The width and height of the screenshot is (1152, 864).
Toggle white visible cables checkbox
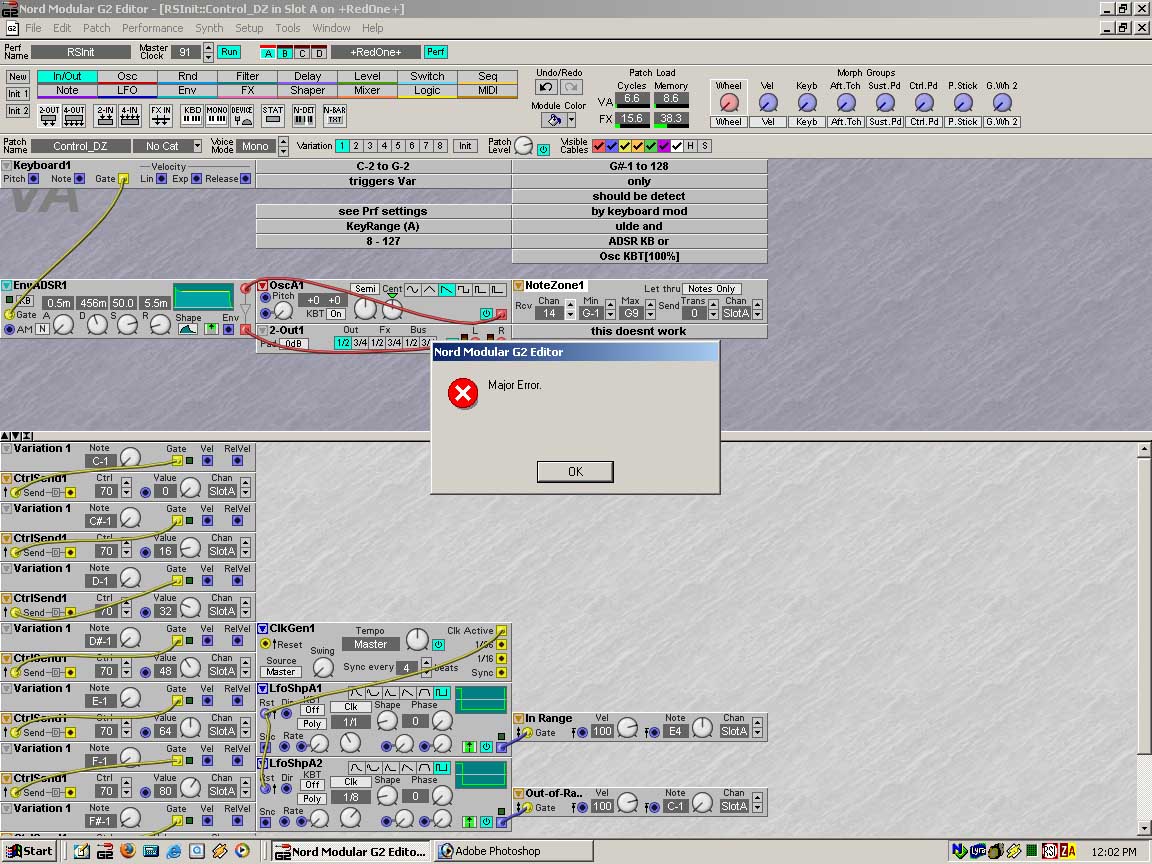677,146
